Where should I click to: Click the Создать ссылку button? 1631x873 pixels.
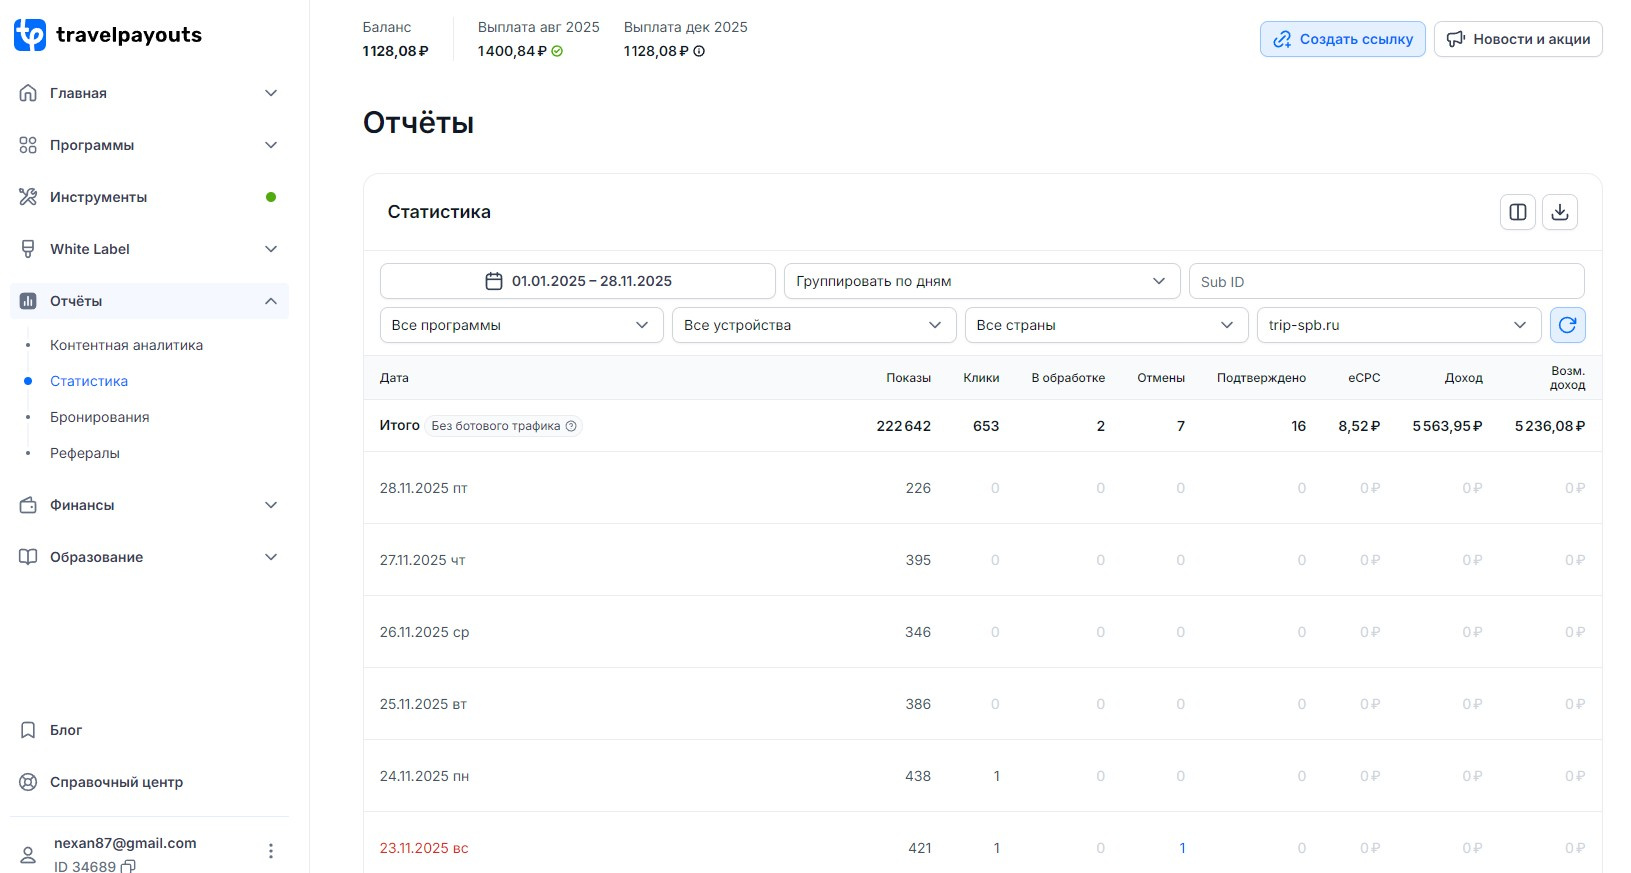tap(1342, 39)
